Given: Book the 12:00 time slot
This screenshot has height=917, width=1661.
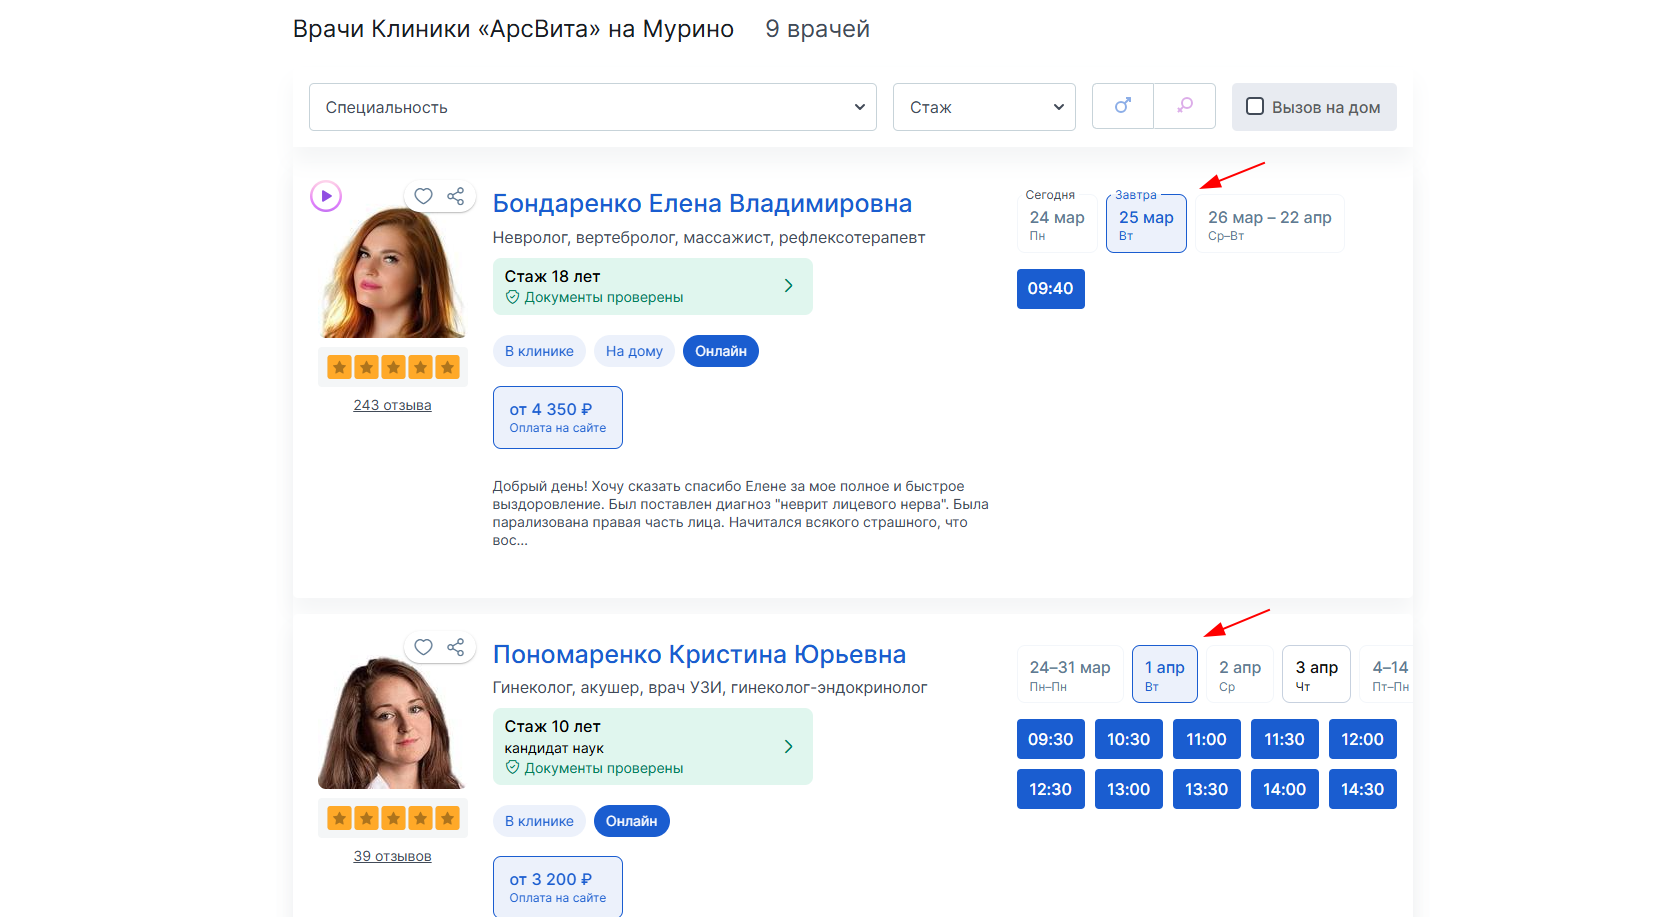Looking at the screenshot, I should coord(1363,739).
